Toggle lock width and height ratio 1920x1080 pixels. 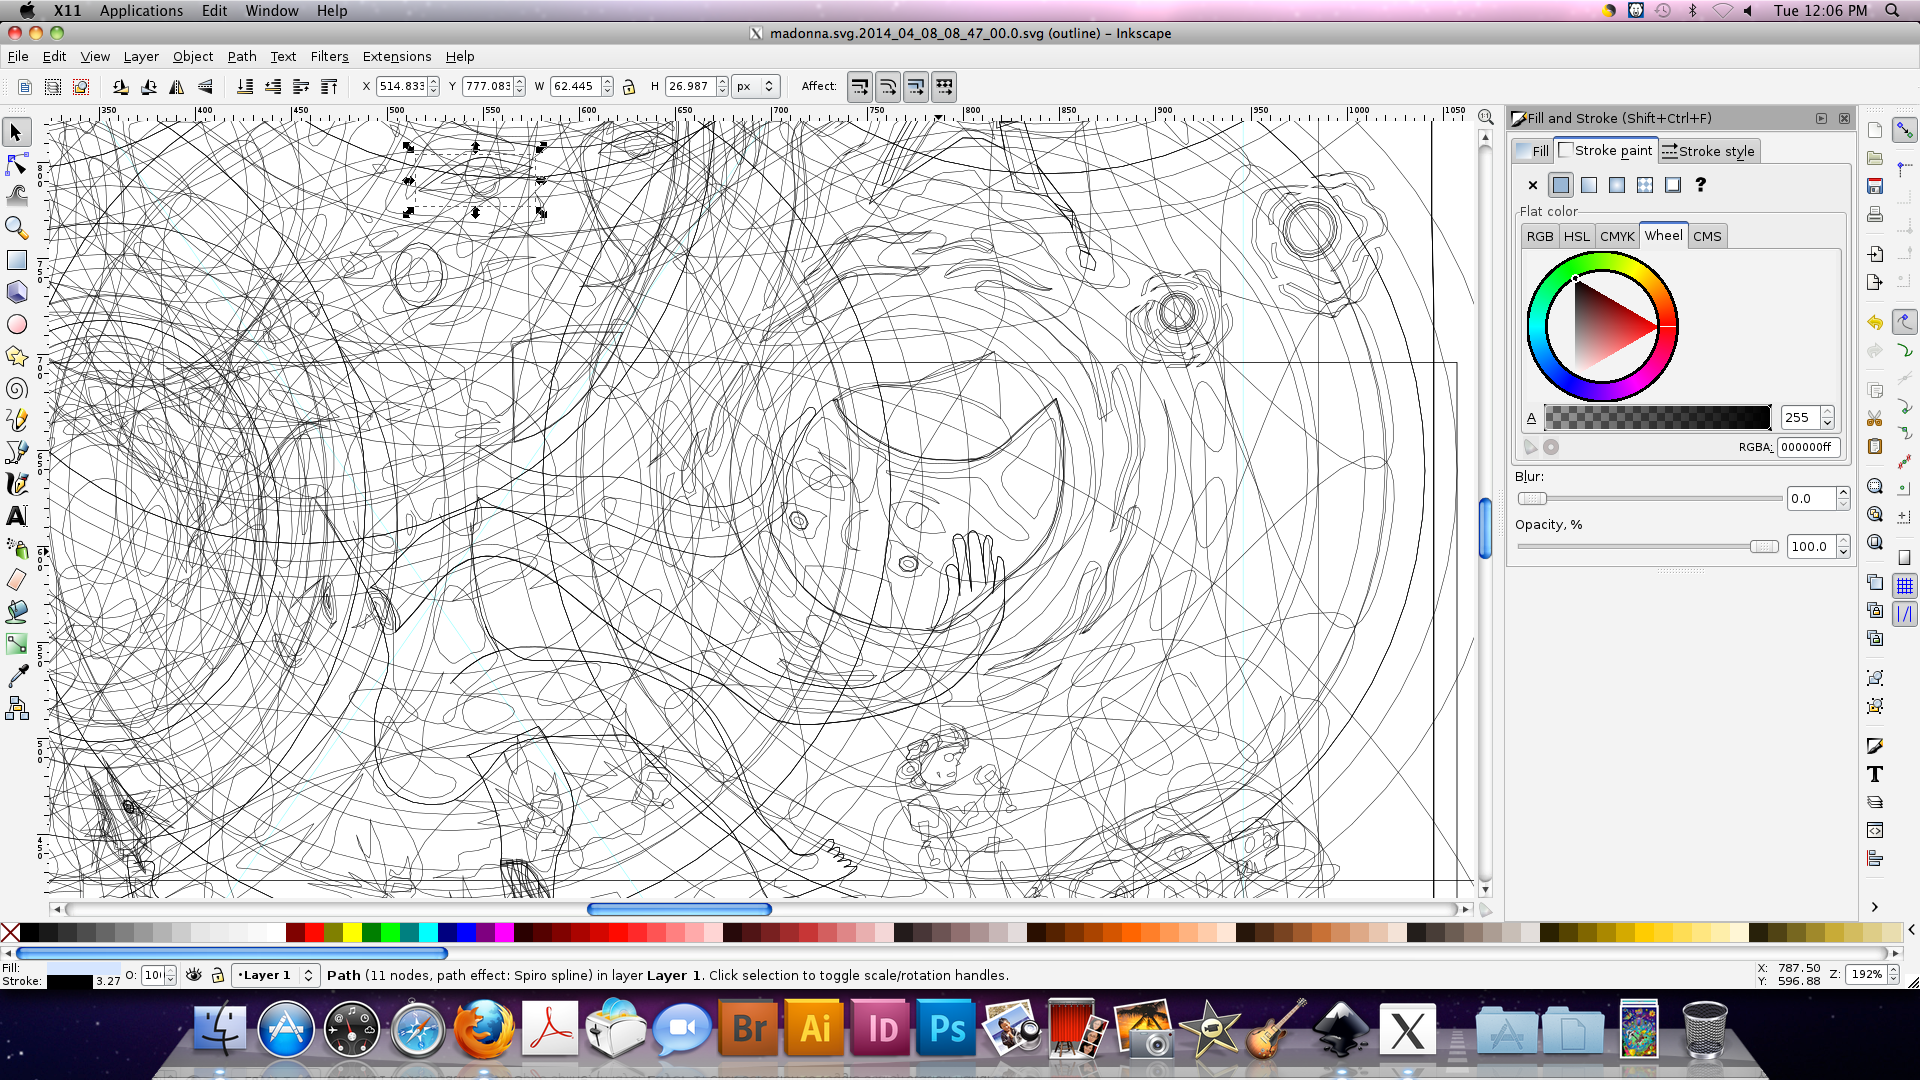pyautogui.click(x=629, y=87)
